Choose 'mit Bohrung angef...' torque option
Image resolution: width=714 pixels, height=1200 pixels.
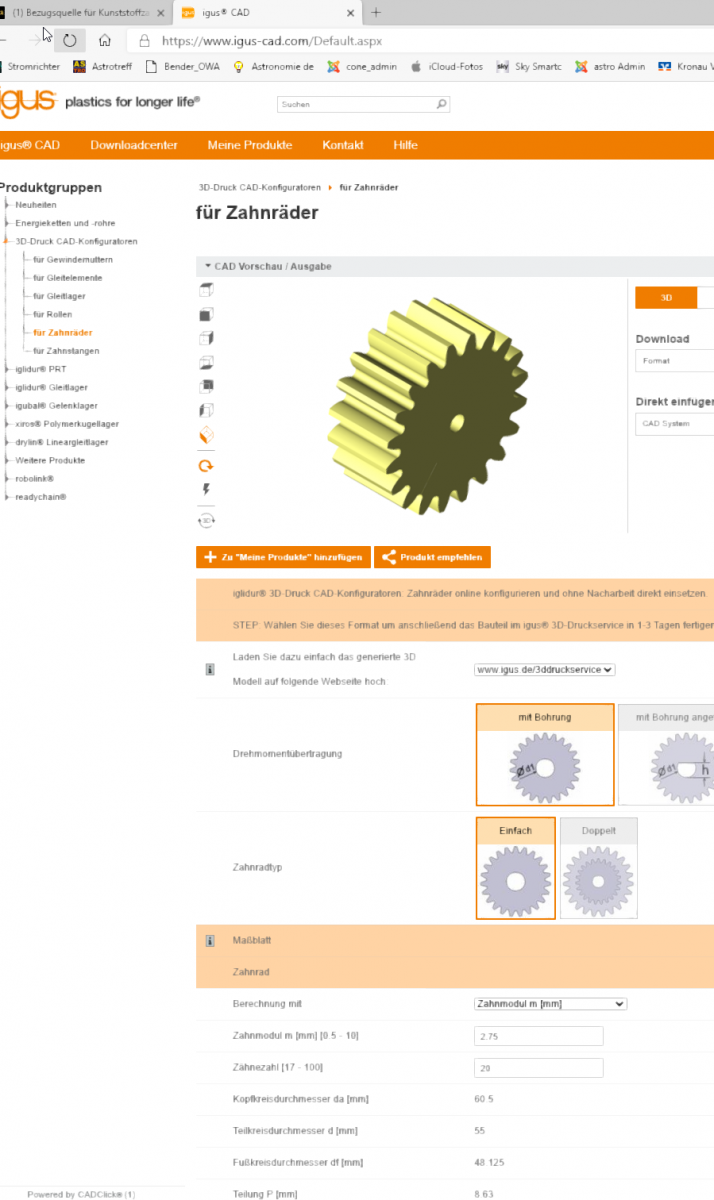tap(666, 754)
